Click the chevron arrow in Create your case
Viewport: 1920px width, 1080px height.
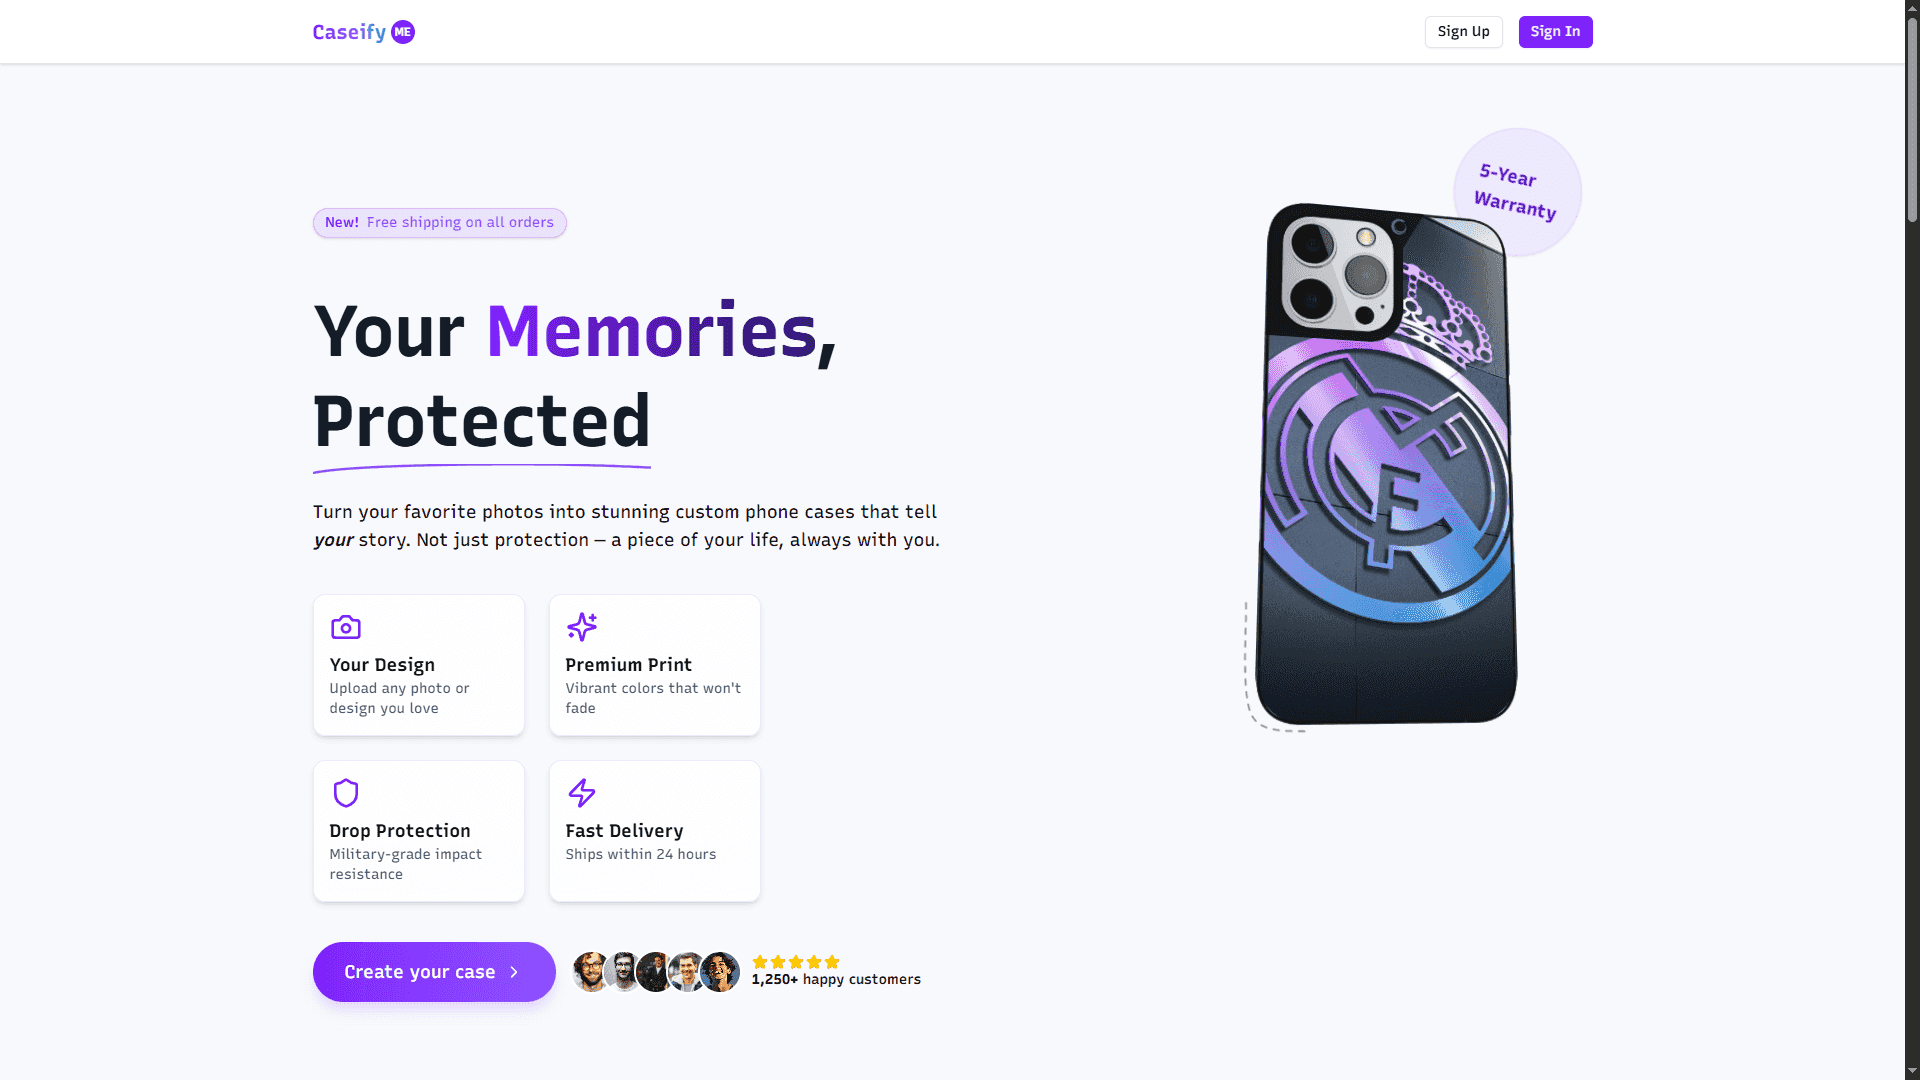(514, 972)
